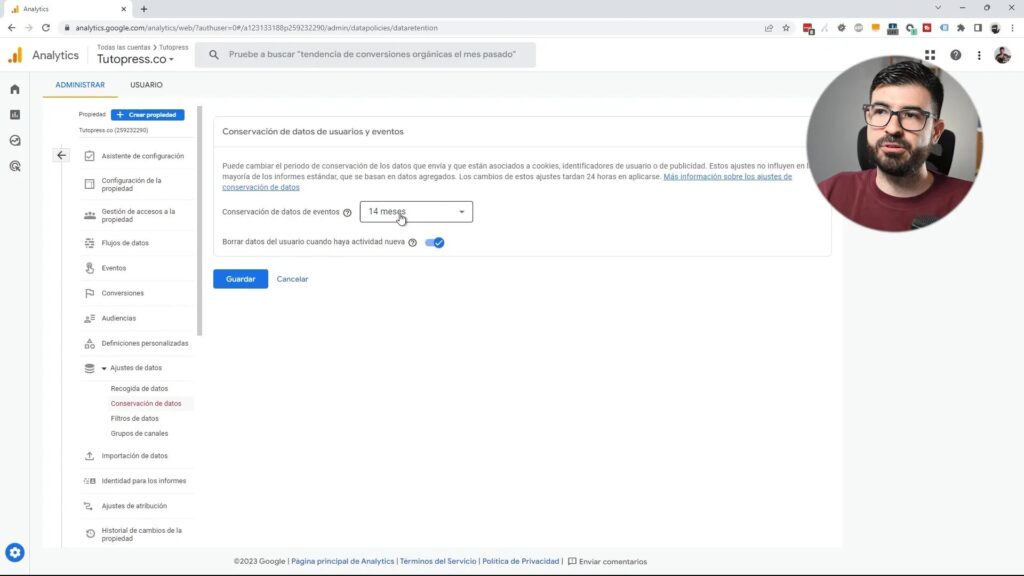Open Gestión de accesos a la propiedad
This screenshot has width=1024, height=576.
tap(138, 216)
